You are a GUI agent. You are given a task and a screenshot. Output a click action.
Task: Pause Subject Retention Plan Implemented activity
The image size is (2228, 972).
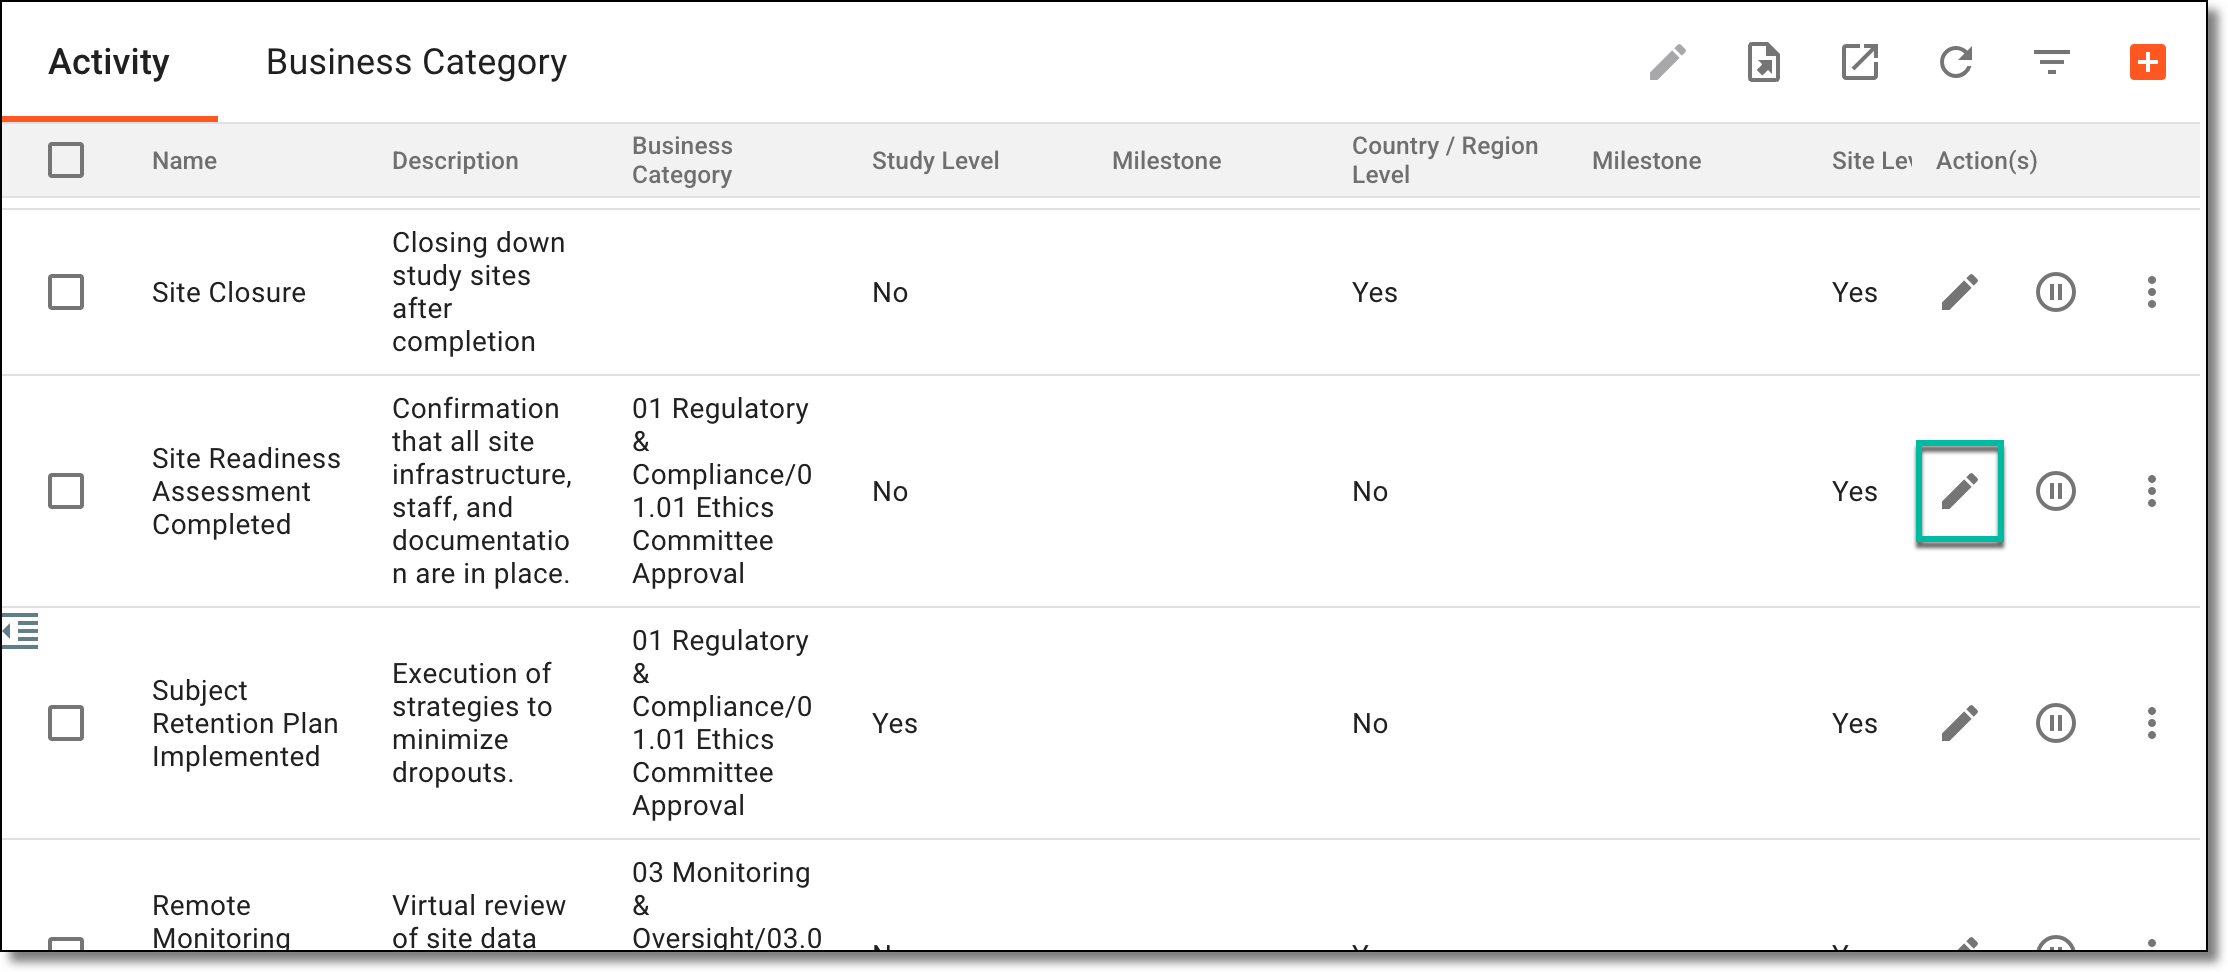pos(2055,723)
